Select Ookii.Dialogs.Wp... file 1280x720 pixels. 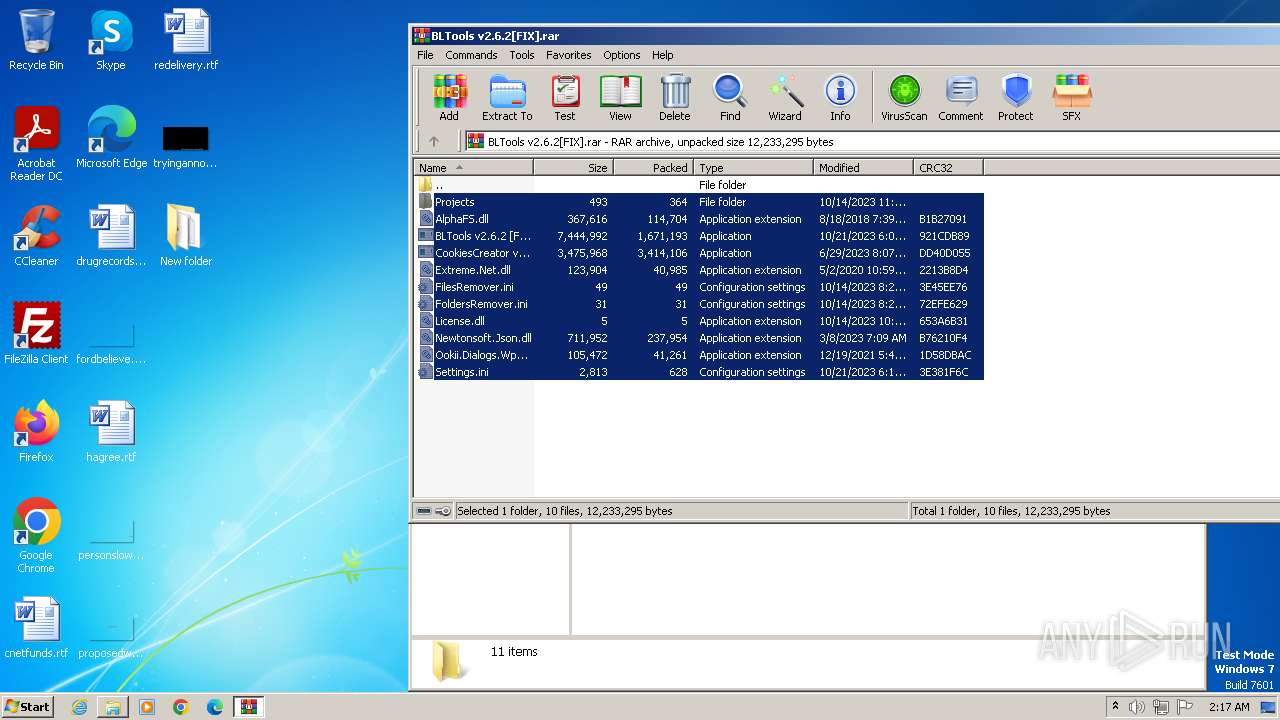[699, 355]
